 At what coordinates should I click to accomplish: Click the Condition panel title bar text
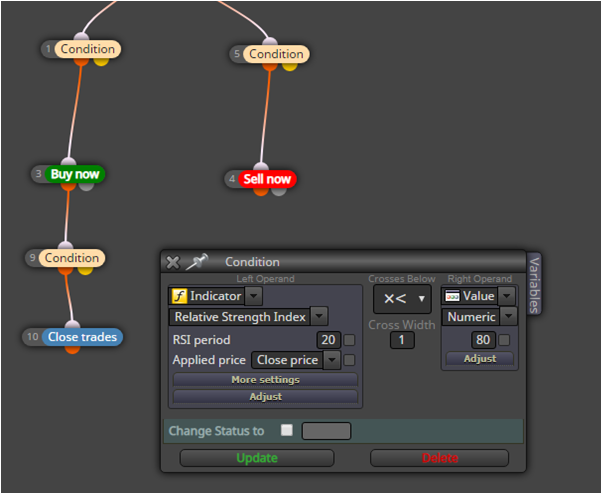(252, 262)
